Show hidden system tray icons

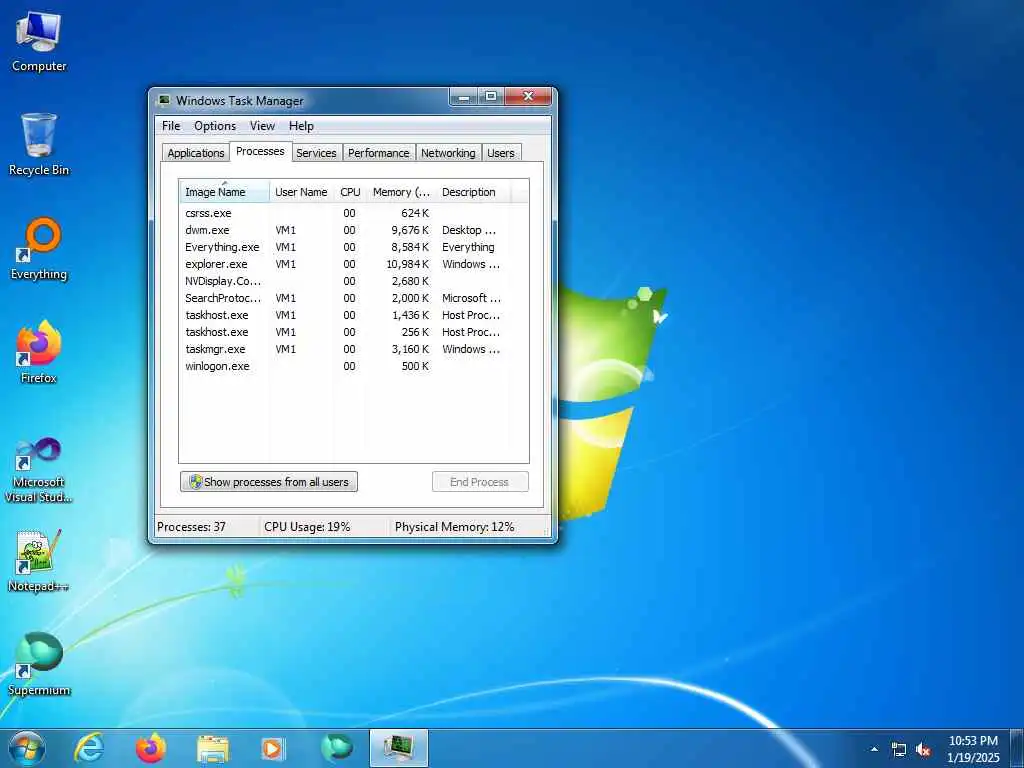tap(874, 749)
